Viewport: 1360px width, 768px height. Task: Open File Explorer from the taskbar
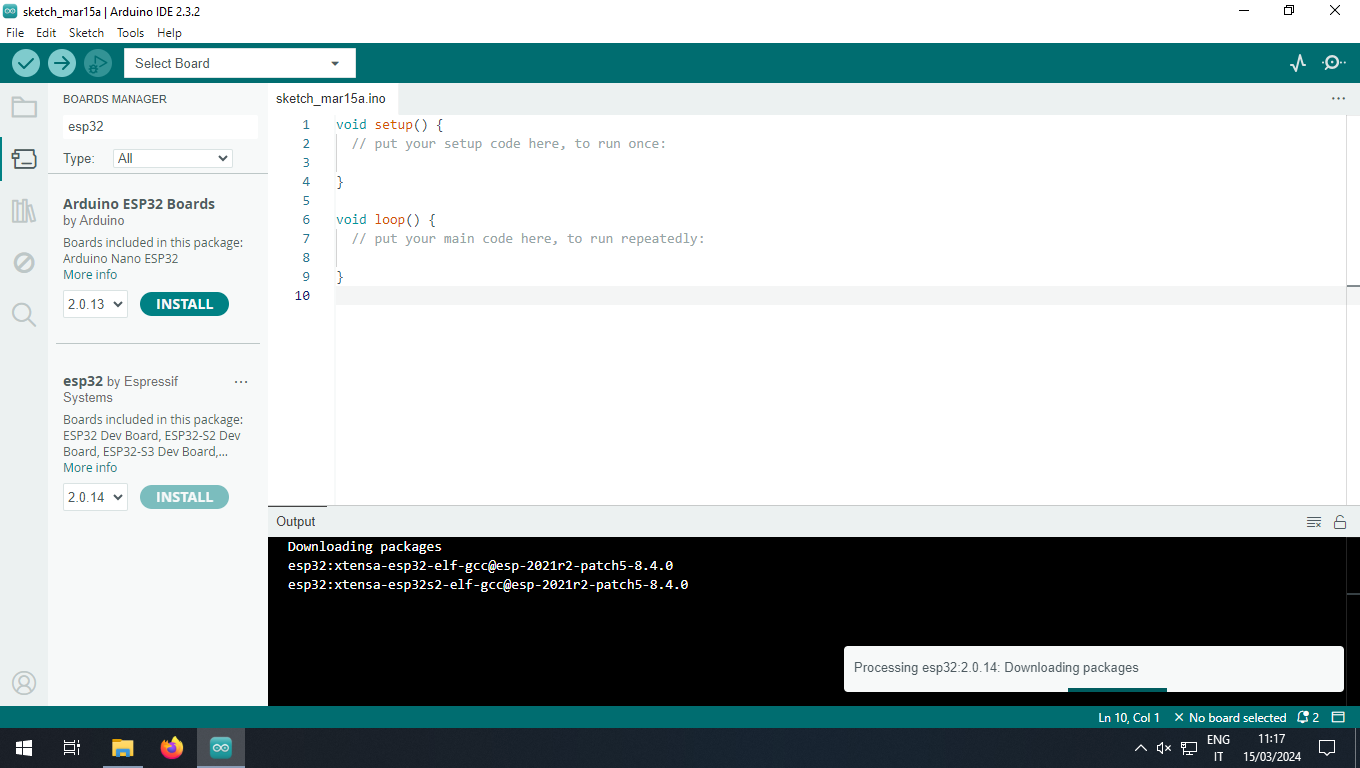pyautogui.click(x=122, y=748)
